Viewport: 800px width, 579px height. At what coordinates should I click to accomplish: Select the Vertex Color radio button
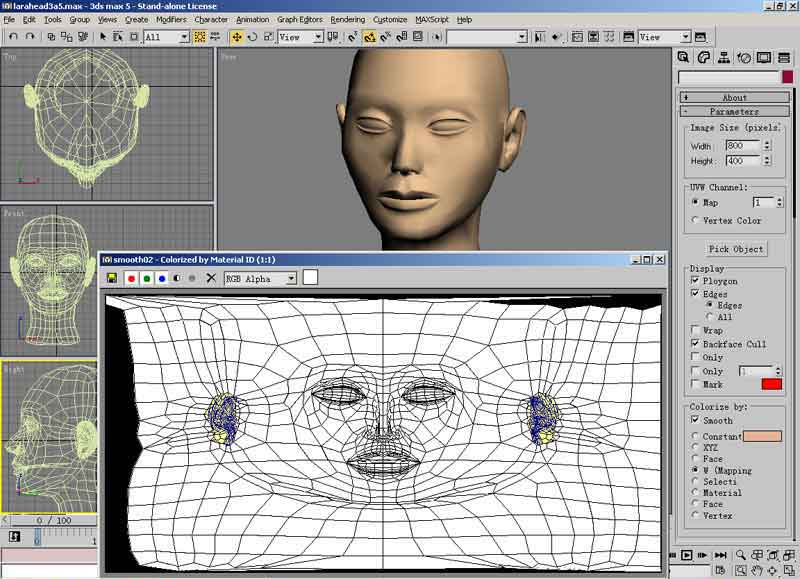pyautogui.click(x=696, y=220)
